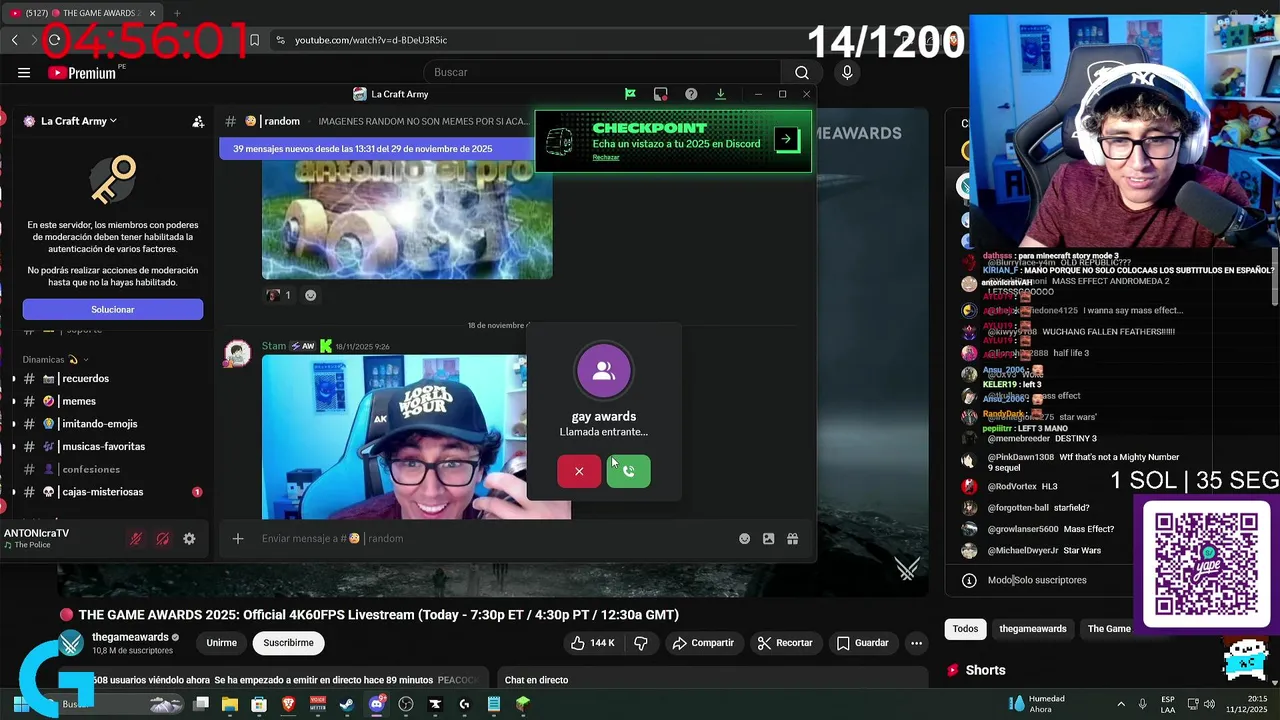
Task: Click ANTONIcraTV user panel name
Action: point(37,533)
